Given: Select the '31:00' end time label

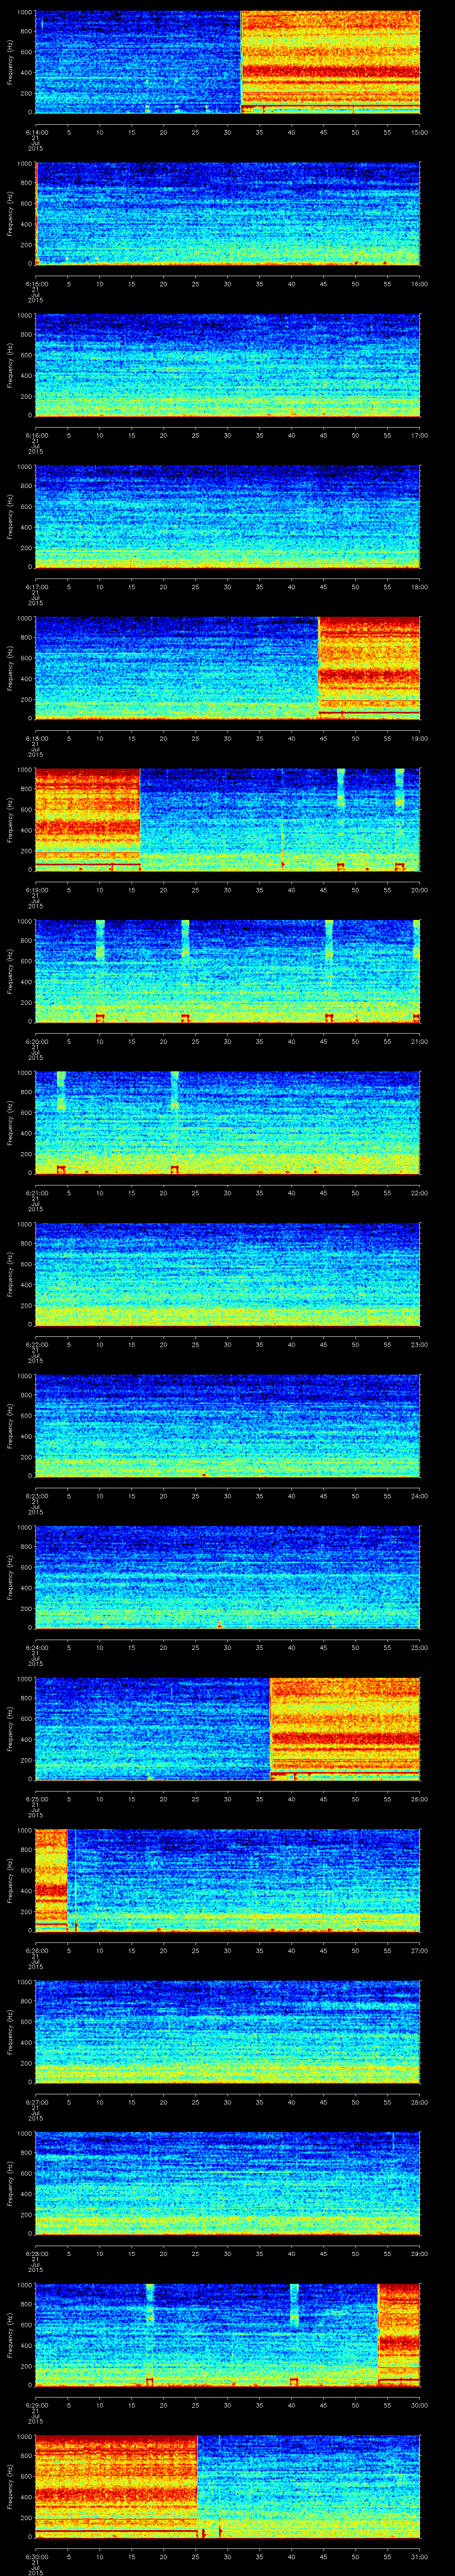Looking at the screenshot, I should 419,2556.
